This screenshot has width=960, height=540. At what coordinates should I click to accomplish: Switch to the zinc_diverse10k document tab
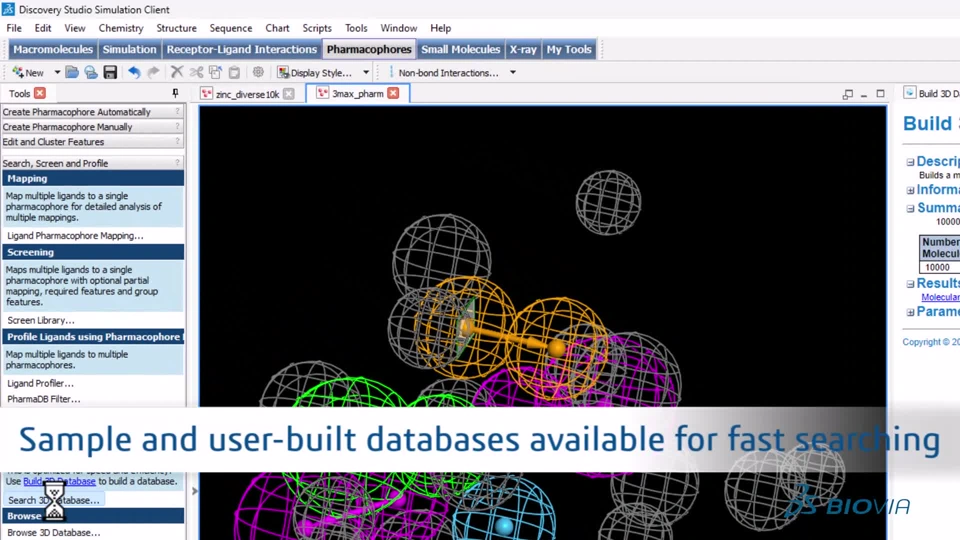click(247, 94)
